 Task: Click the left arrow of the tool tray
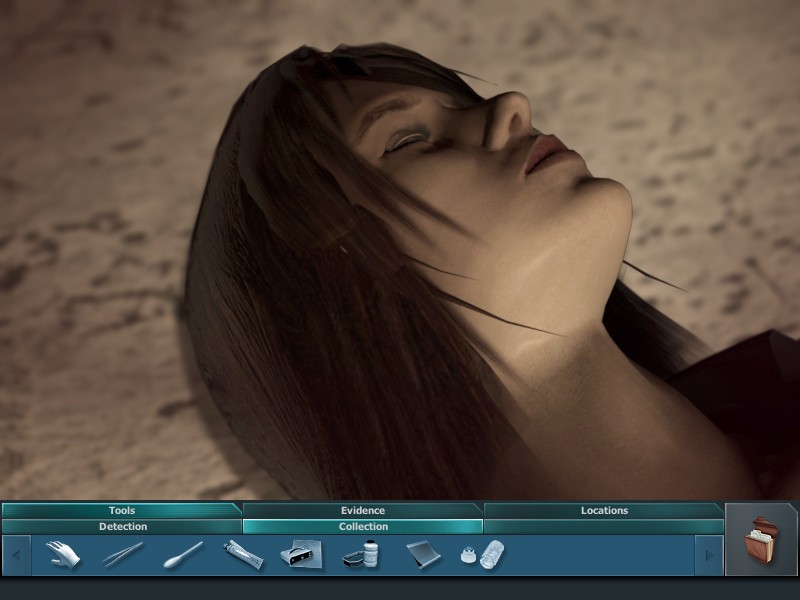point(16,555)
